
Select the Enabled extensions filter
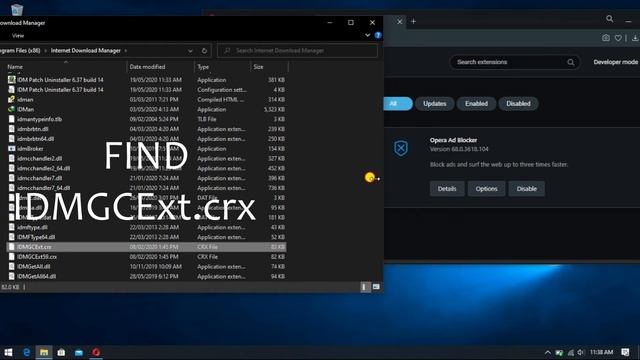[476, 104]
